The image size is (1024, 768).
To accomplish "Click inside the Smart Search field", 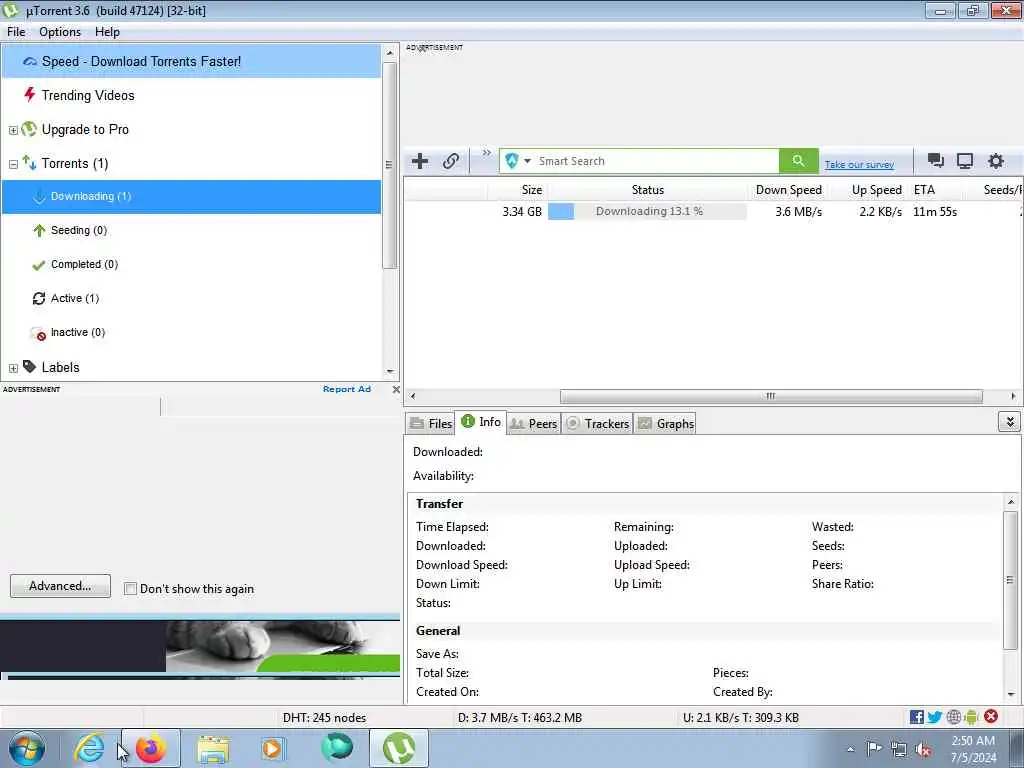I will click(656, 161).
